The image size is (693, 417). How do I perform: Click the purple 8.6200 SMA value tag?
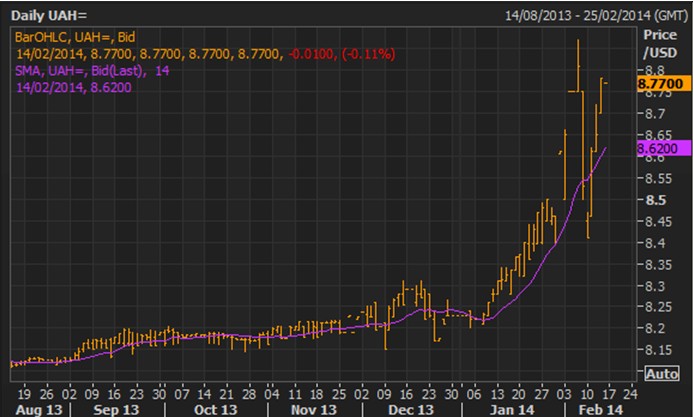point(658,148)
